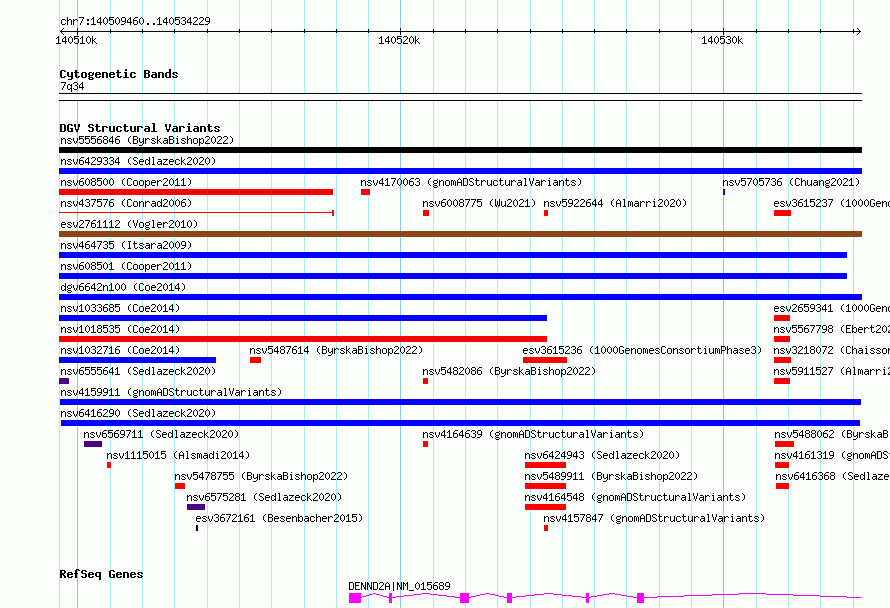Click nsv1115015 (Alsmadi2014) label
The image size is (890, 608).
[178, 455]
